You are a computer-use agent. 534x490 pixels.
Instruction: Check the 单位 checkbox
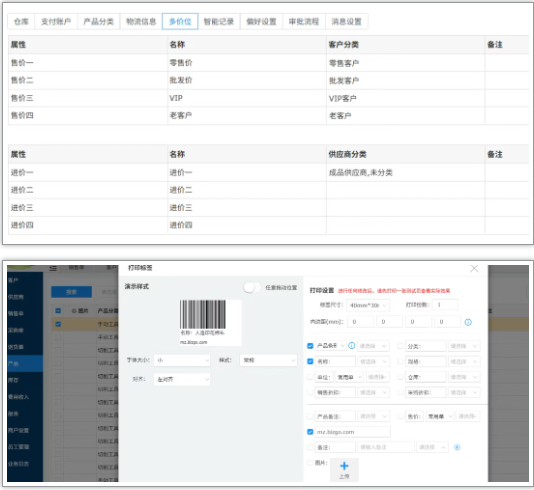[310, 377]
